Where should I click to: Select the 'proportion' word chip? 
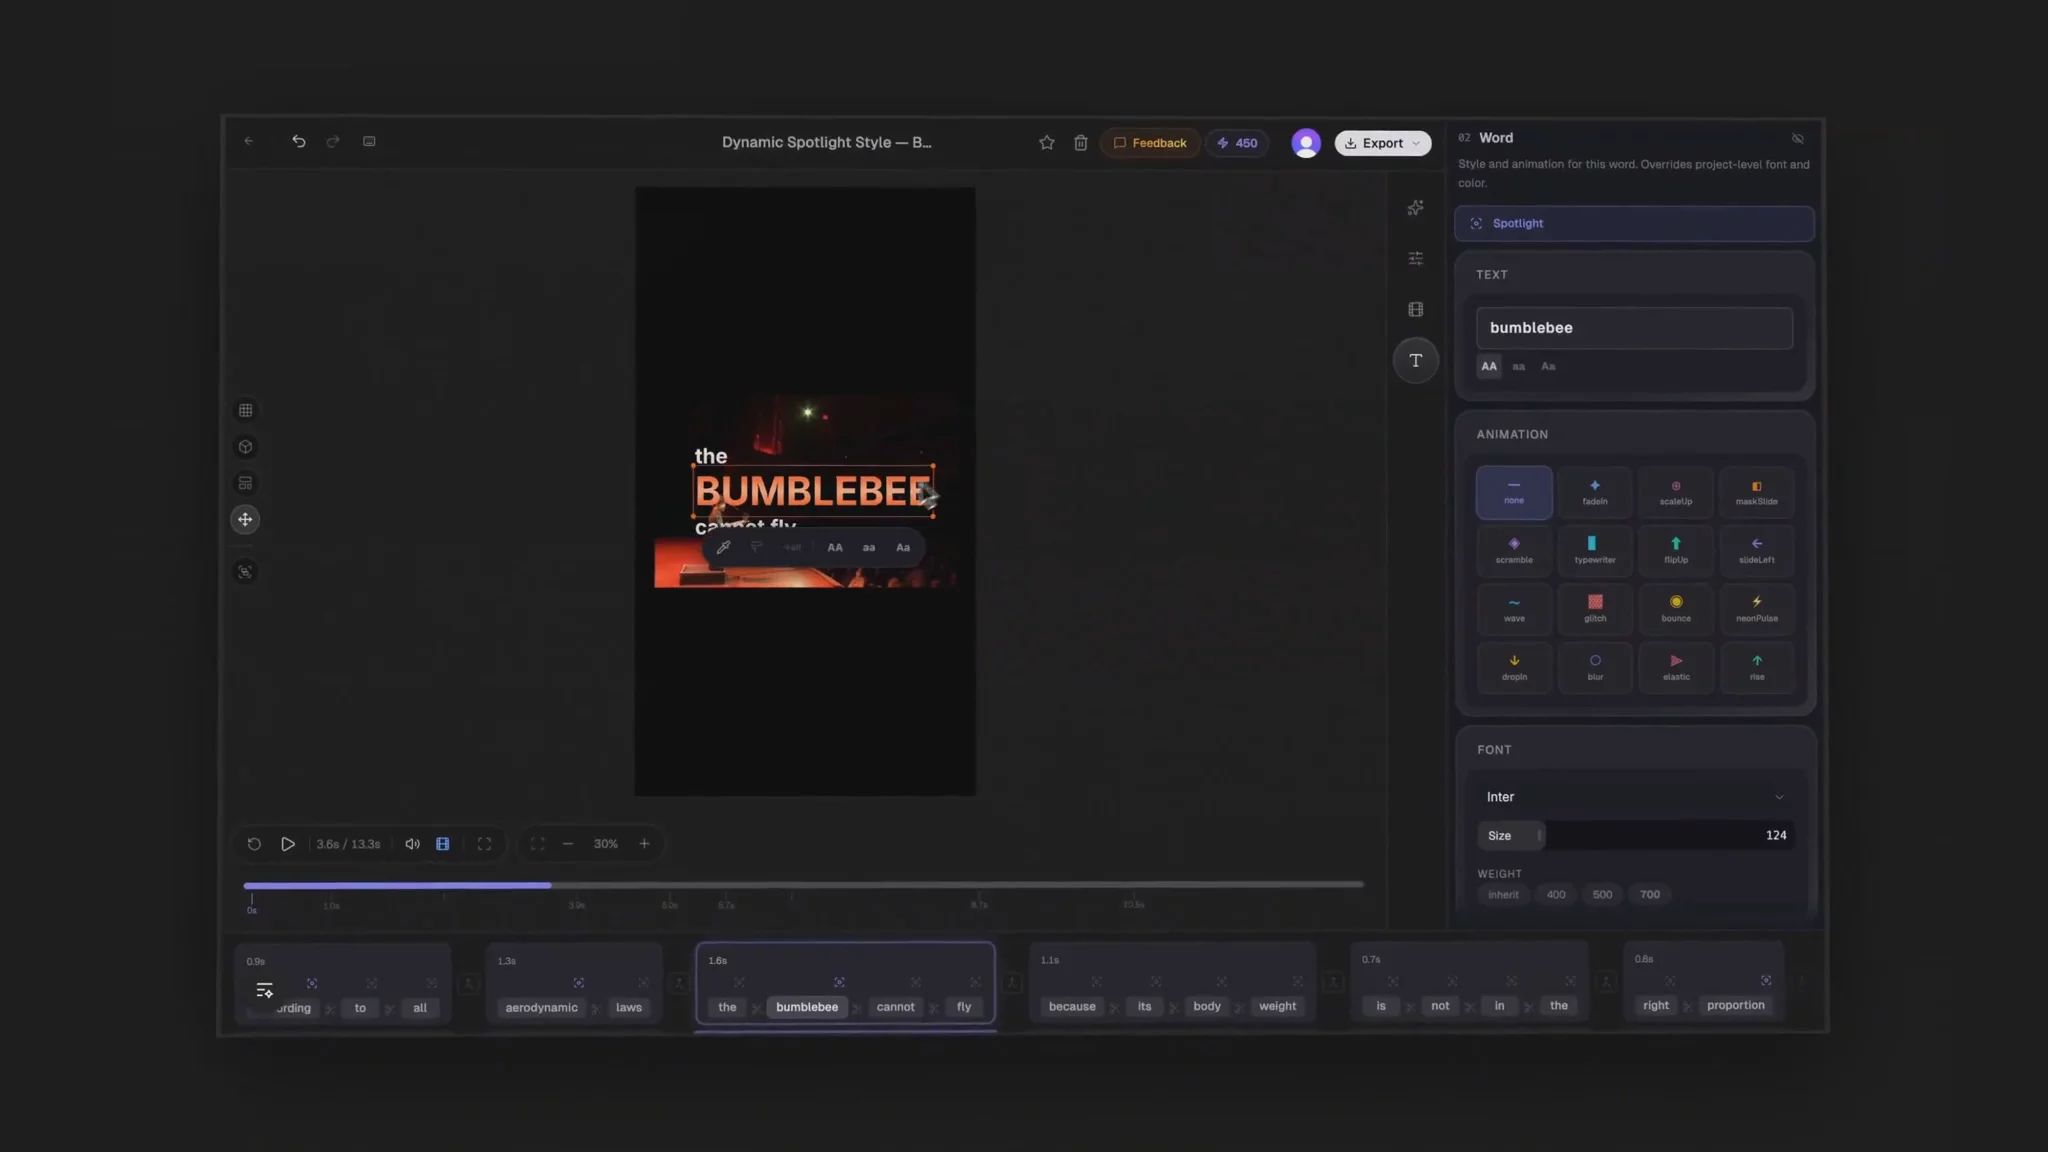tap(1735, 1006)
